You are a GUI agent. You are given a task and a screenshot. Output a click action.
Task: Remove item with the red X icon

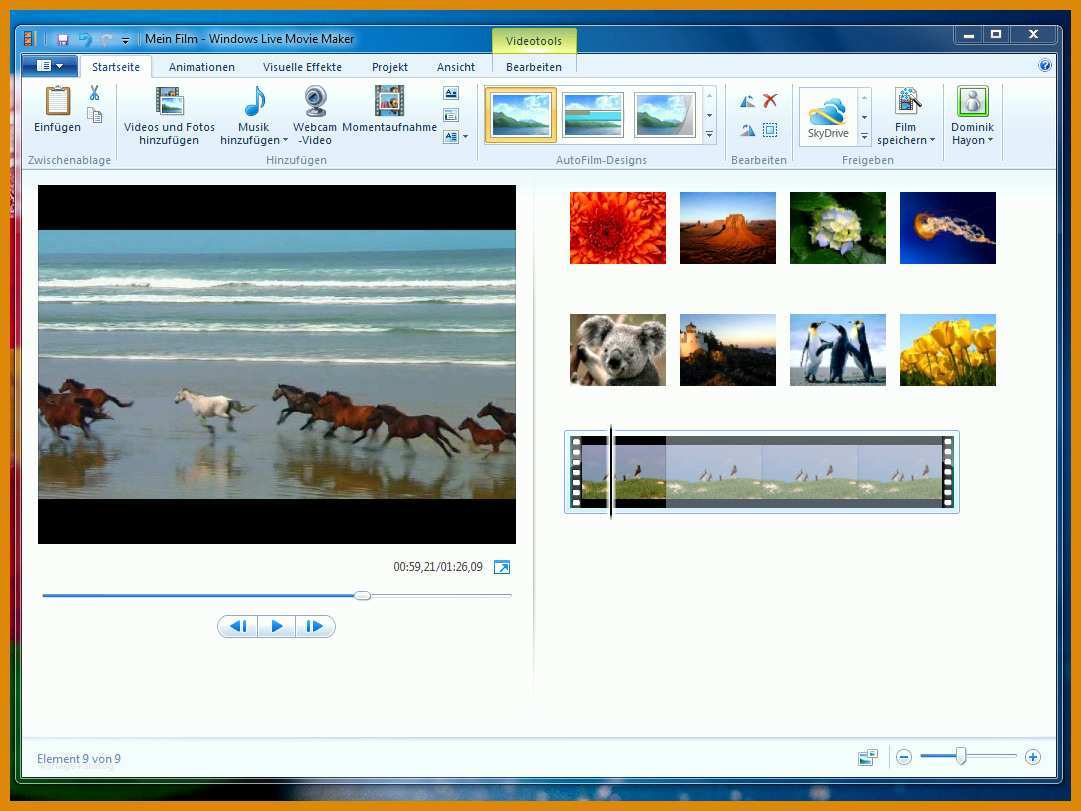[x=770, y=101]
